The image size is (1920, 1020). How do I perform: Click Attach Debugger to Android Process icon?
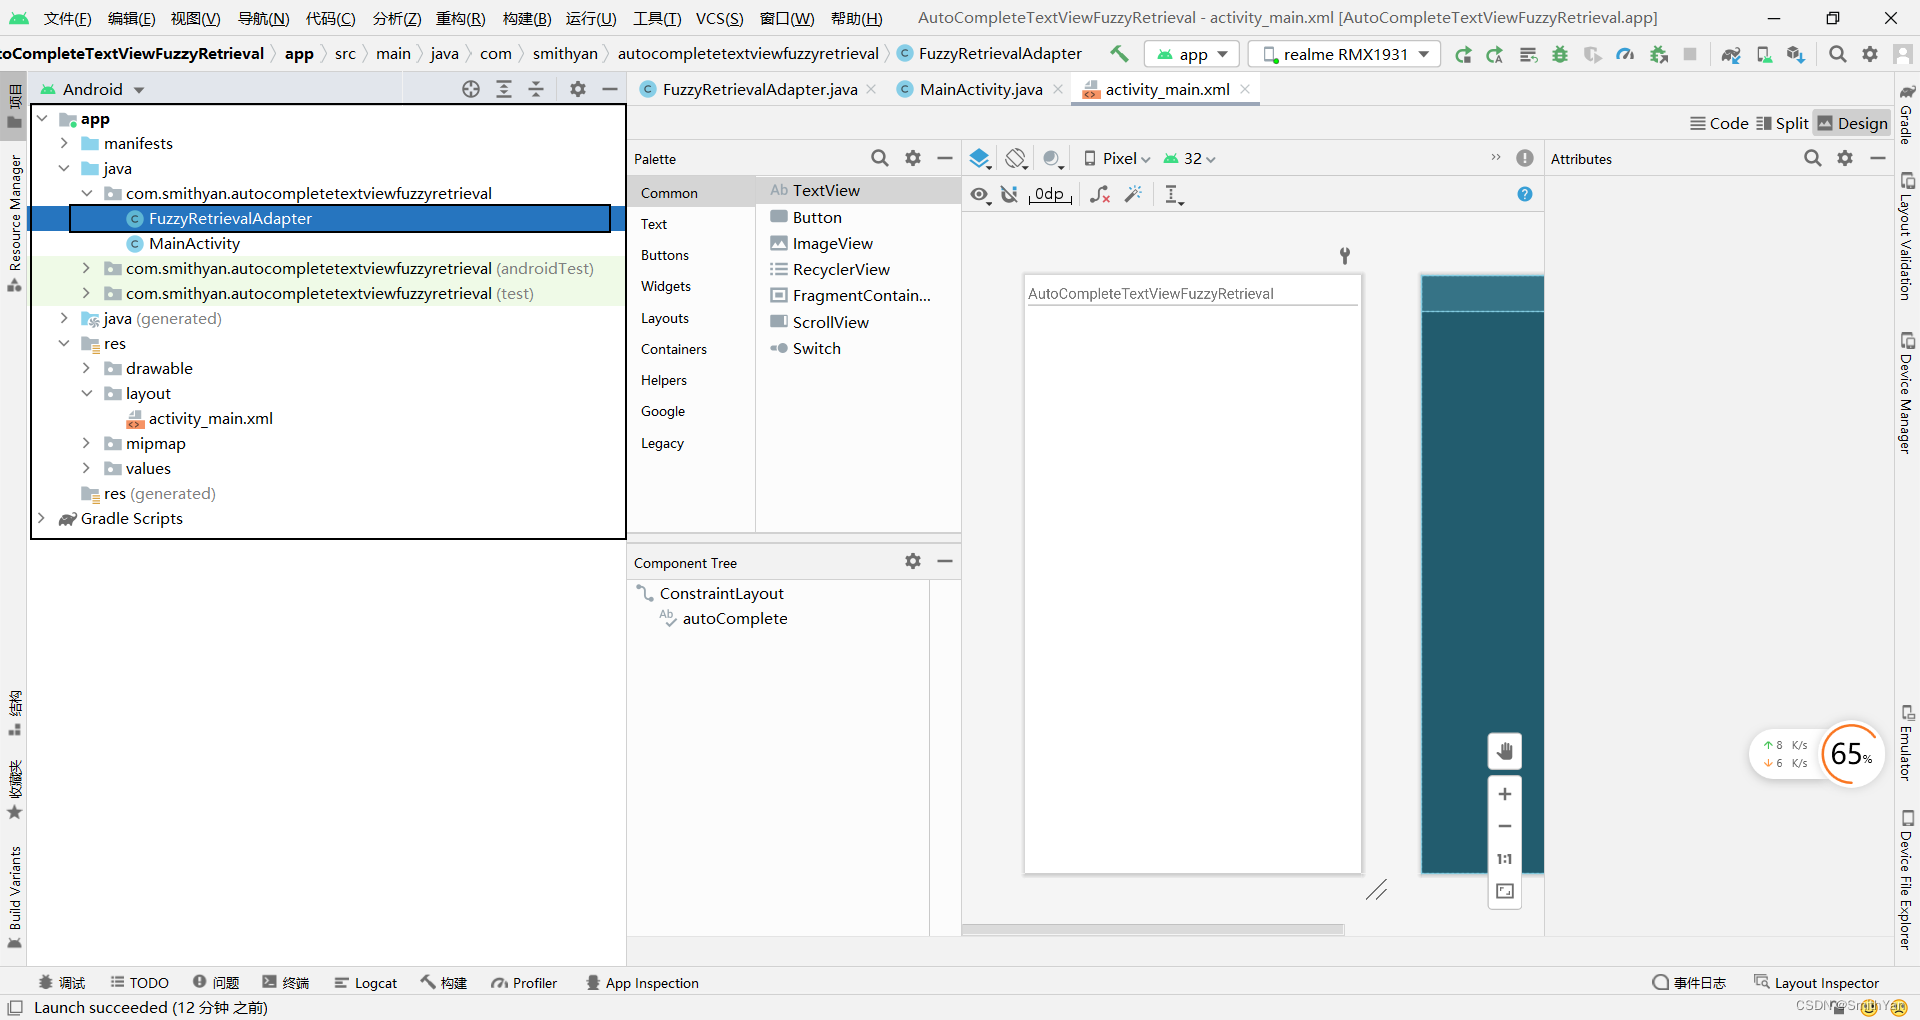pyautogui.click(x=1659, y=55)
